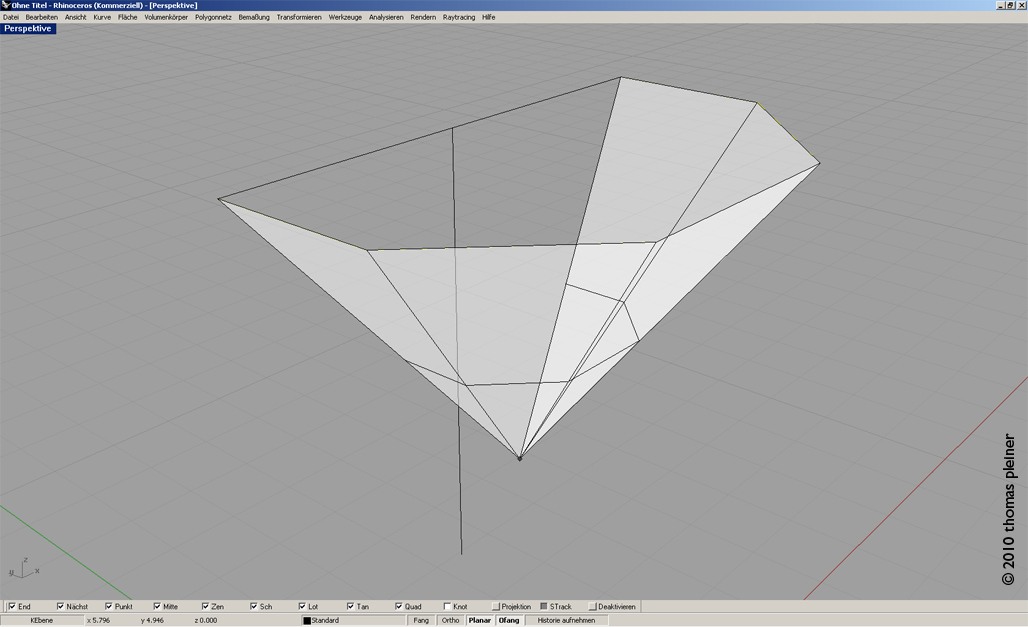Open the Volumenkörper menu
This screenshot has width=1028, height=627.
[x=166, y=17]
